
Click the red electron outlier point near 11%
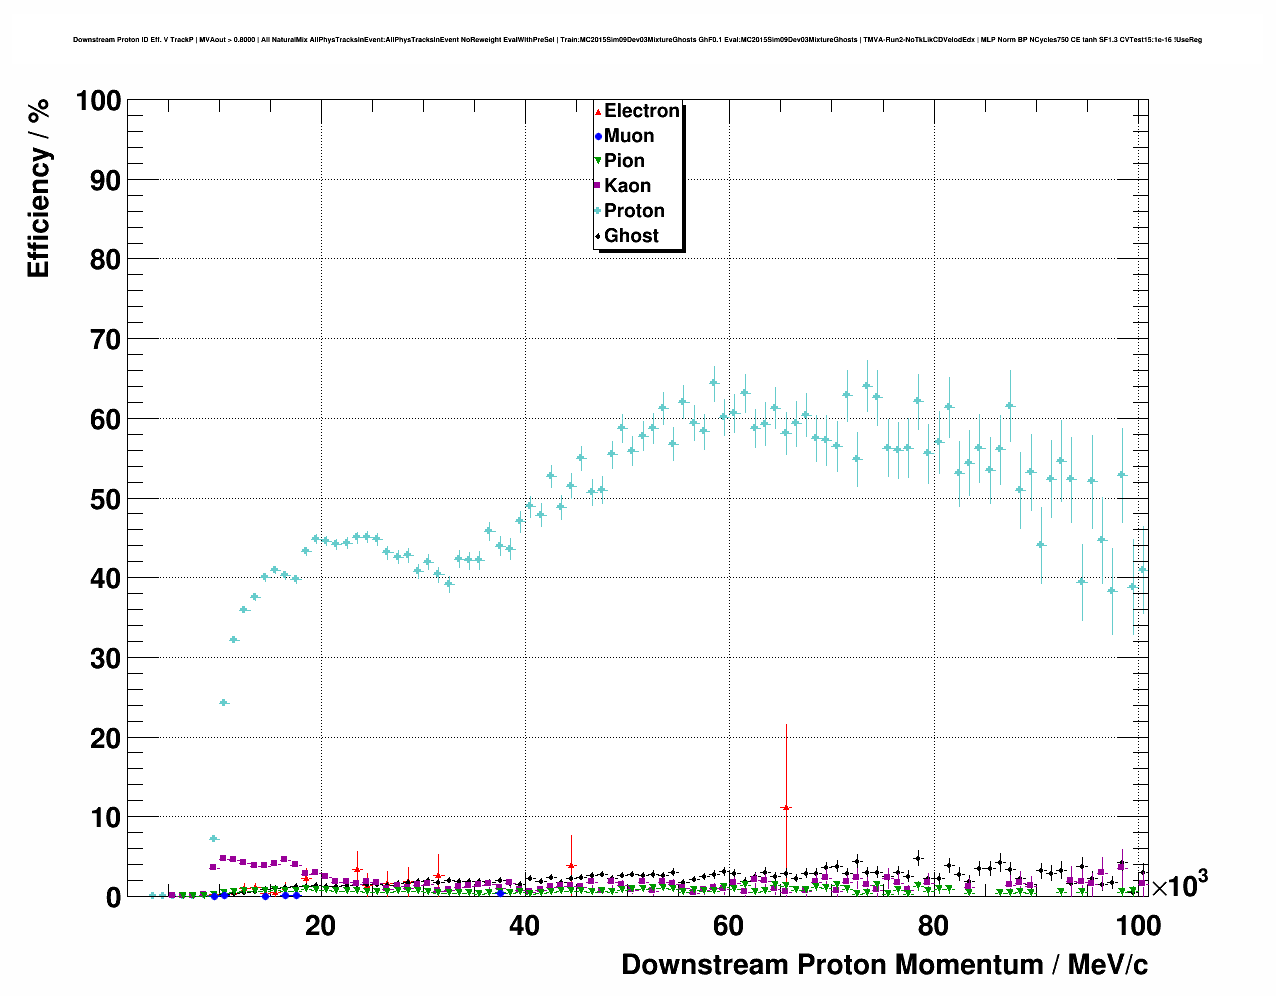pyautogui.click(x=786, y=807)
